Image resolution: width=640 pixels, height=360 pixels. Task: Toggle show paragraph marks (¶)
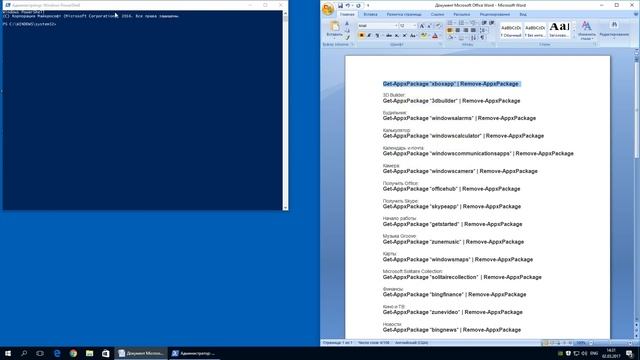(482, 38)
